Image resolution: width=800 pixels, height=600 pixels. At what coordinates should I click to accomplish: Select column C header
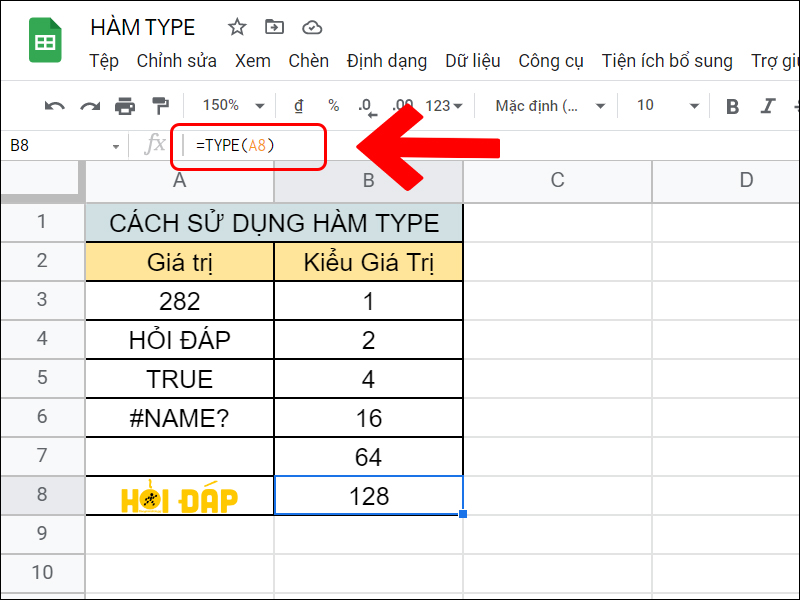coord(557,181)
